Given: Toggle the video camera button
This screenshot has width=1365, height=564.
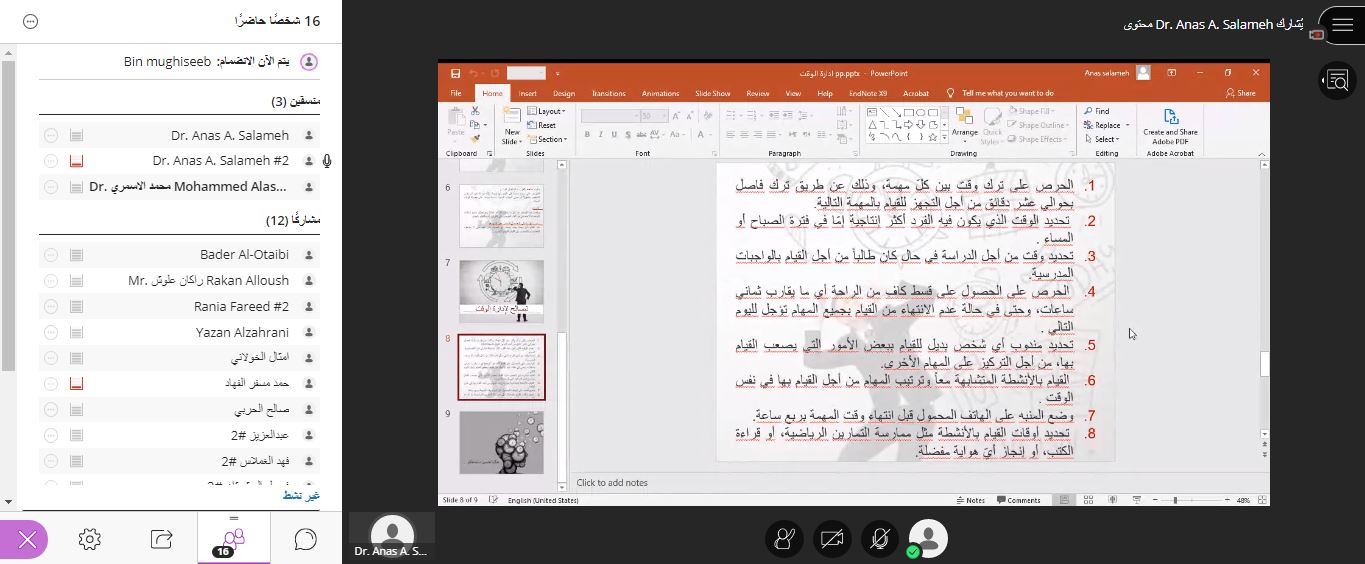Looking at the screenshot, I should pos(832,539).
